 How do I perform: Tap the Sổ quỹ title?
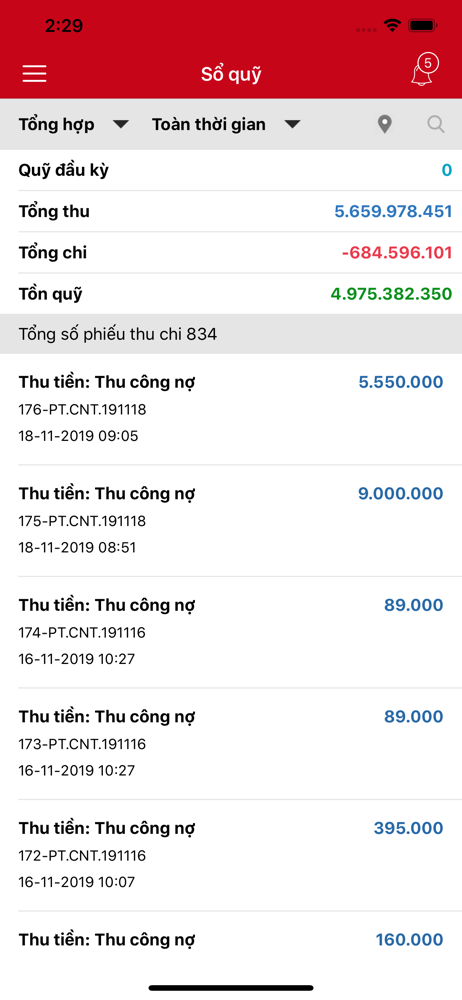[x=231, y=75]
